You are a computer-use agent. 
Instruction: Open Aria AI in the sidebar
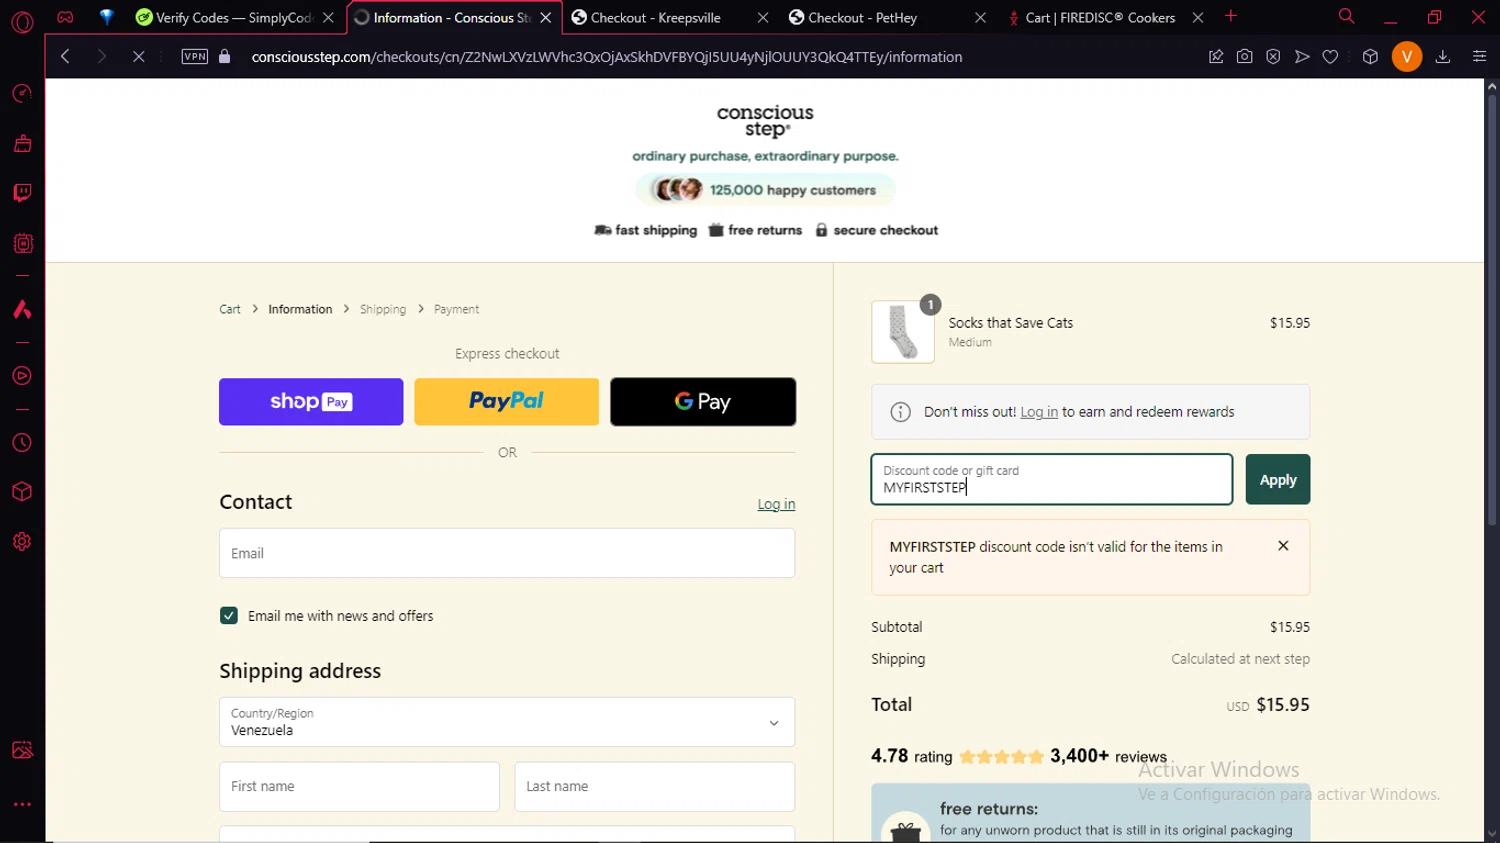[x=22, y=310]
